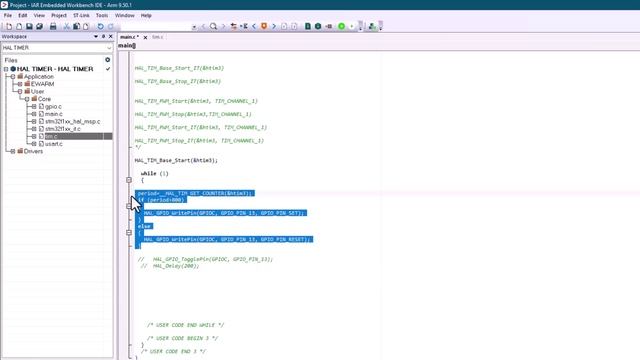Open the View menu

tap(39, 16)
